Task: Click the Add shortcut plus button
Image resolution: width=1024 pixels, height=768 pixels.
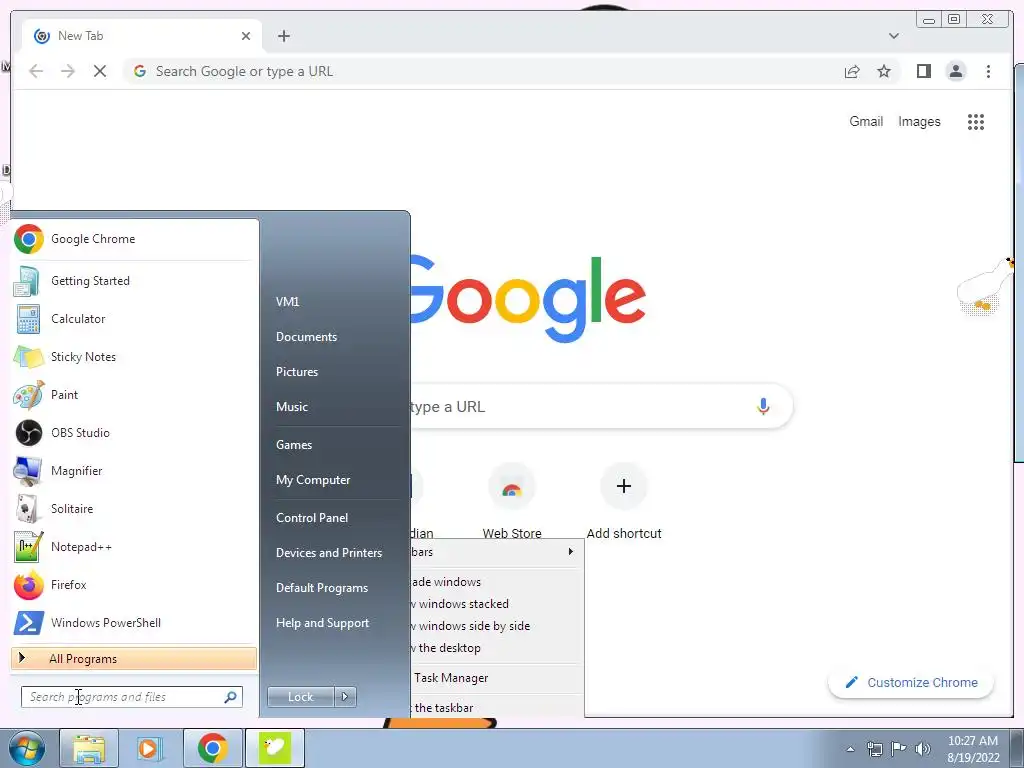Action: tap(624, 486)
